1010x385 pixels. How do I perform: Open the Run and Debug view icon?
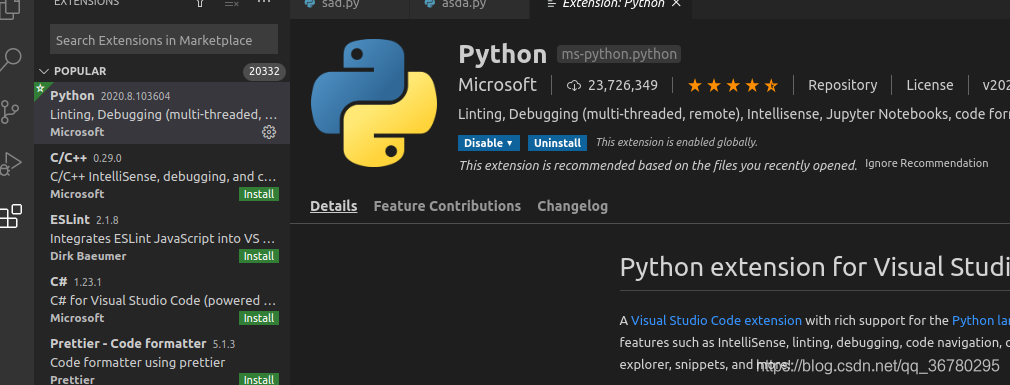tap(11, 164)
